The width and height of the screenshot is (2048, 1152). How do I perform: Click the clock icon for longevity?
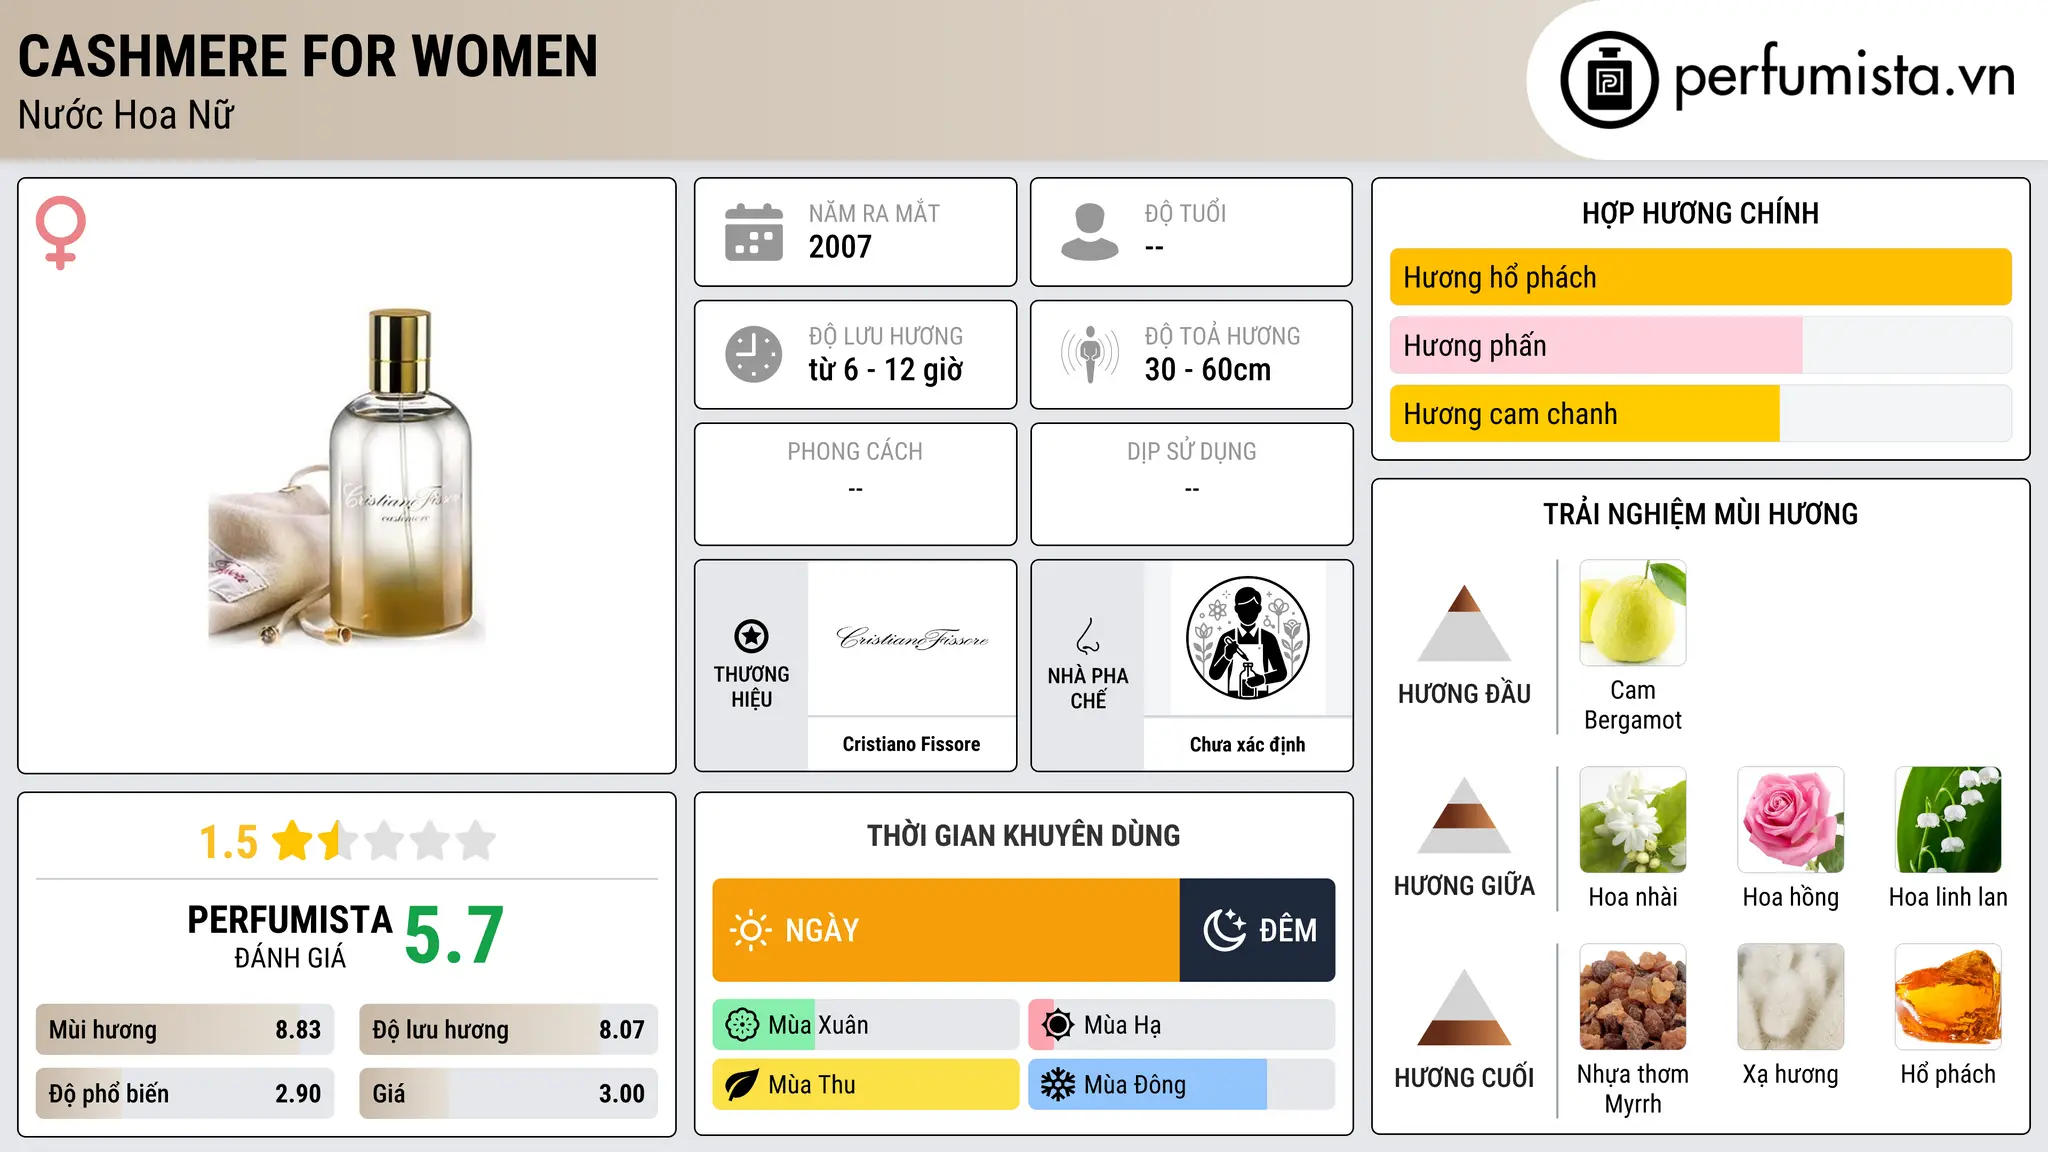(x=754, y=354)
